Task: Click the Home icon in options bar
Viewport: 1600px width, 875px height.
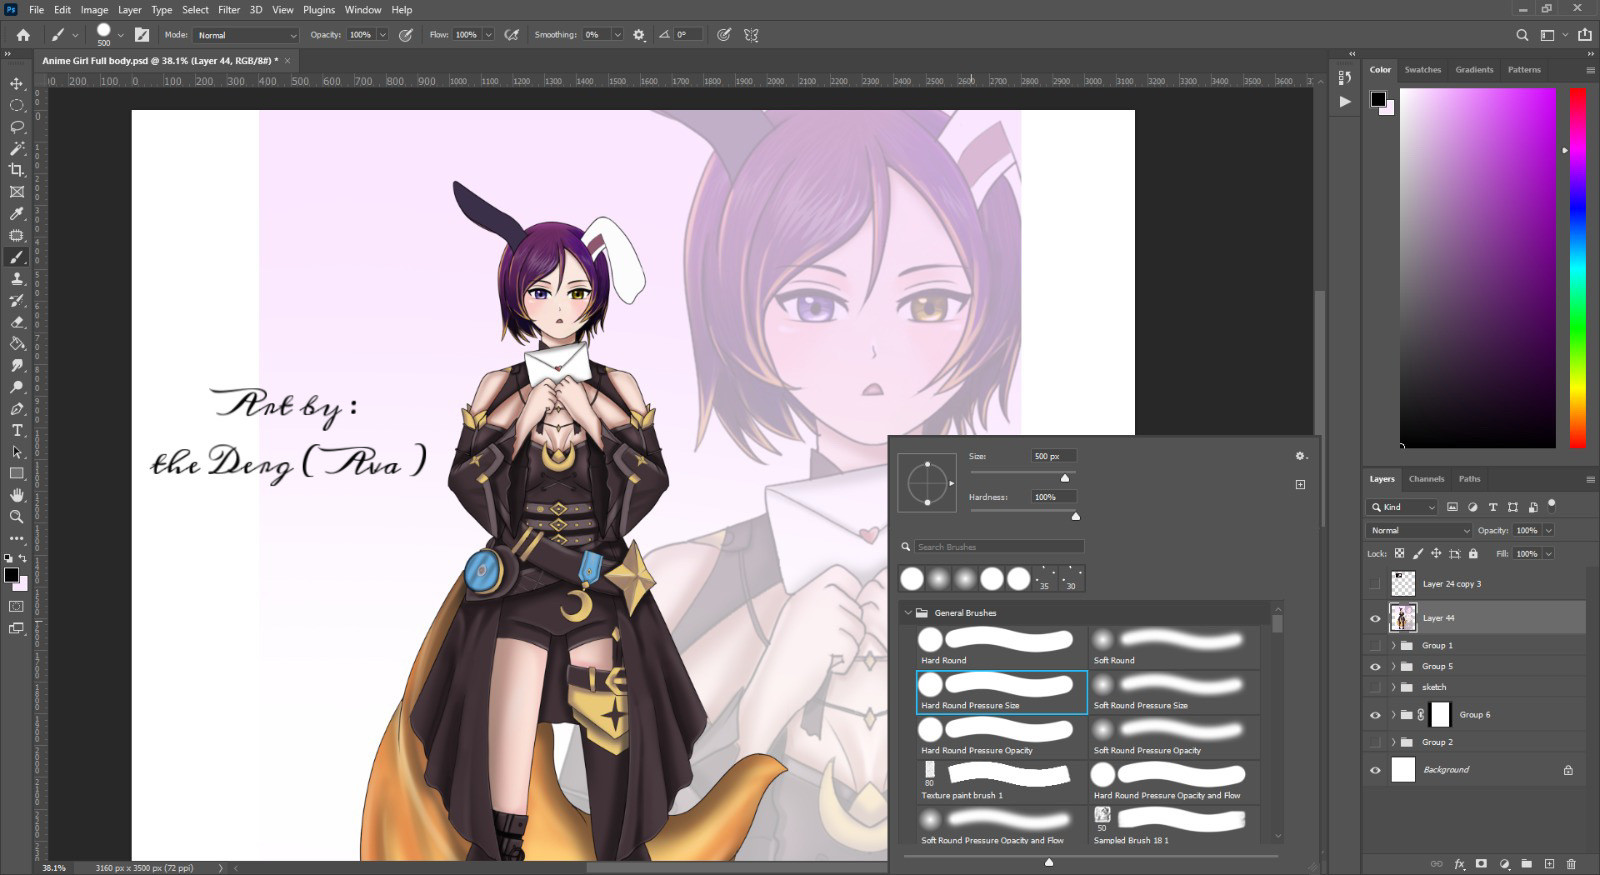Action: [x=23, y=35]
